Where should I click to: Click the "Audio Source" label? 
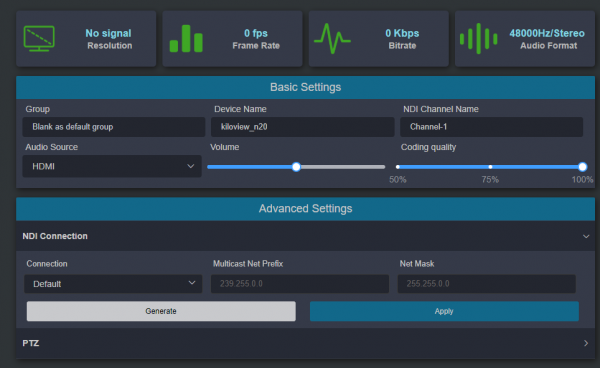pyautogui.click(x=52, y=147)
